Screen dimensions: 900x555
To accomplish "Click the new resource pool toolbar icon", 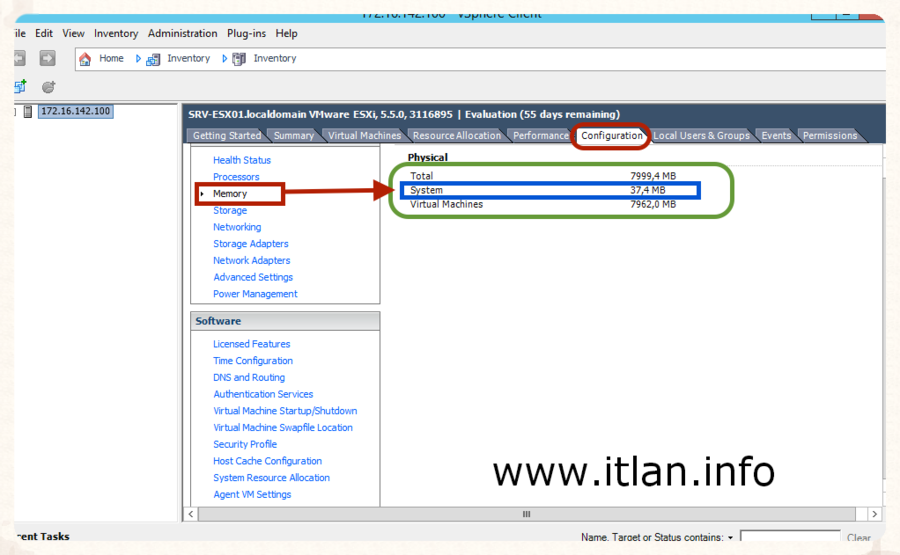I will point(48,87).
